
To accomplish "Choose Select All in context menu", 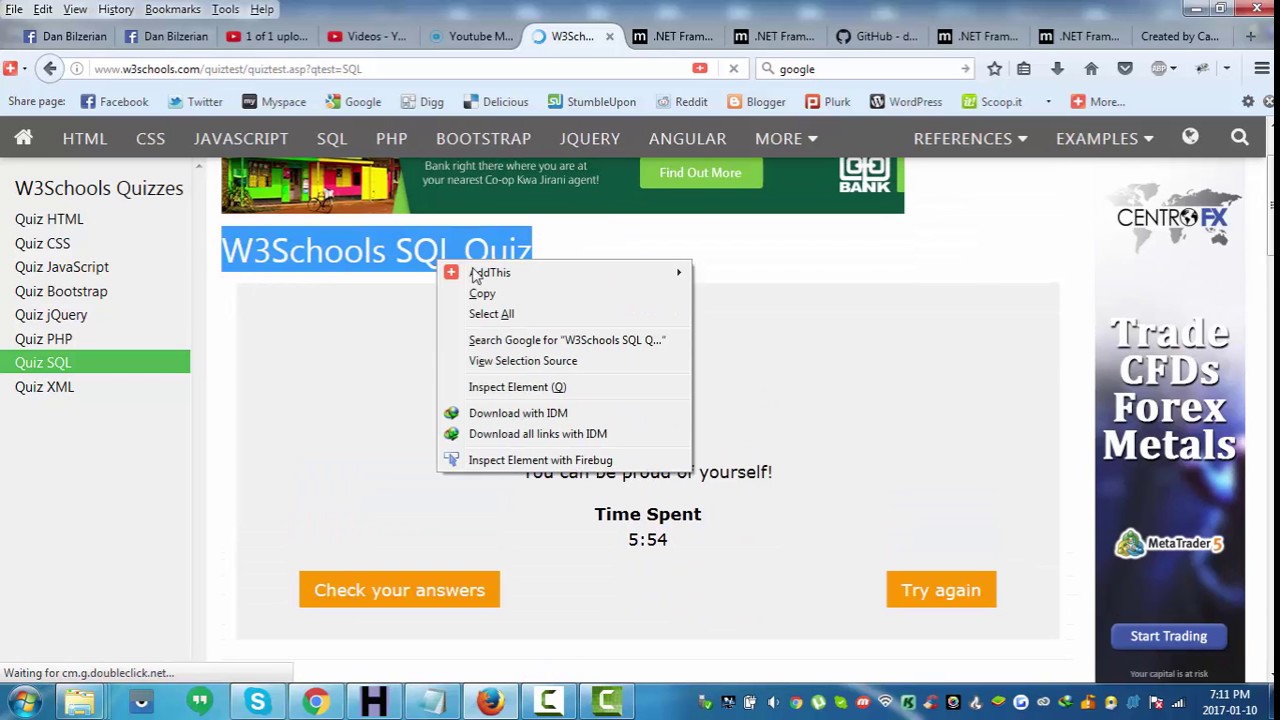I will point(565,314).
